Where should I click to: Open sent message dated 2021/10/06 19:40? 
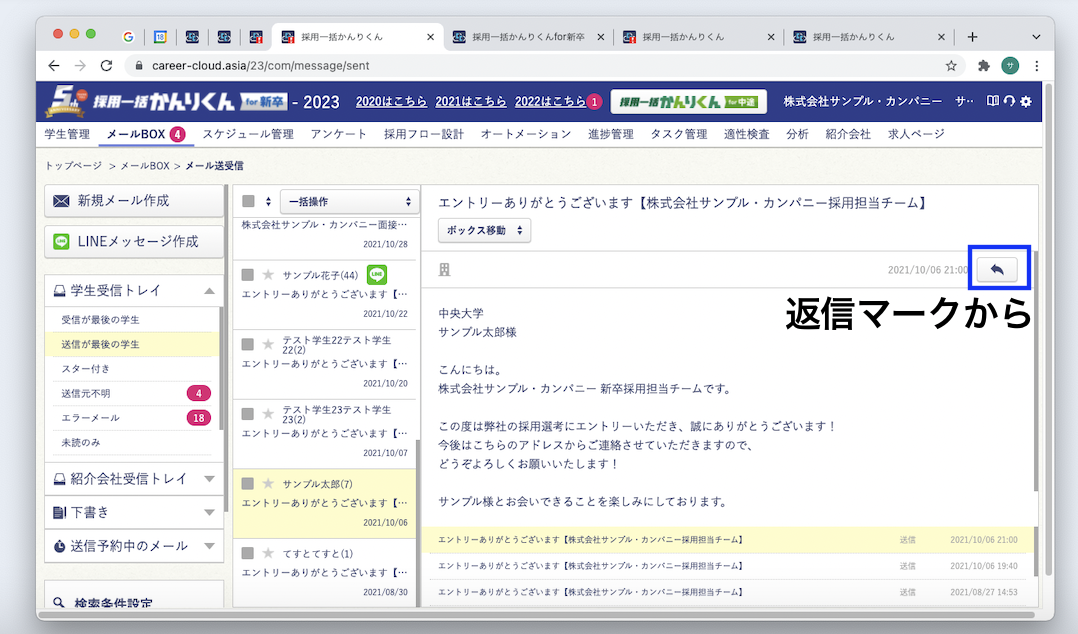(x=727, y=566)
